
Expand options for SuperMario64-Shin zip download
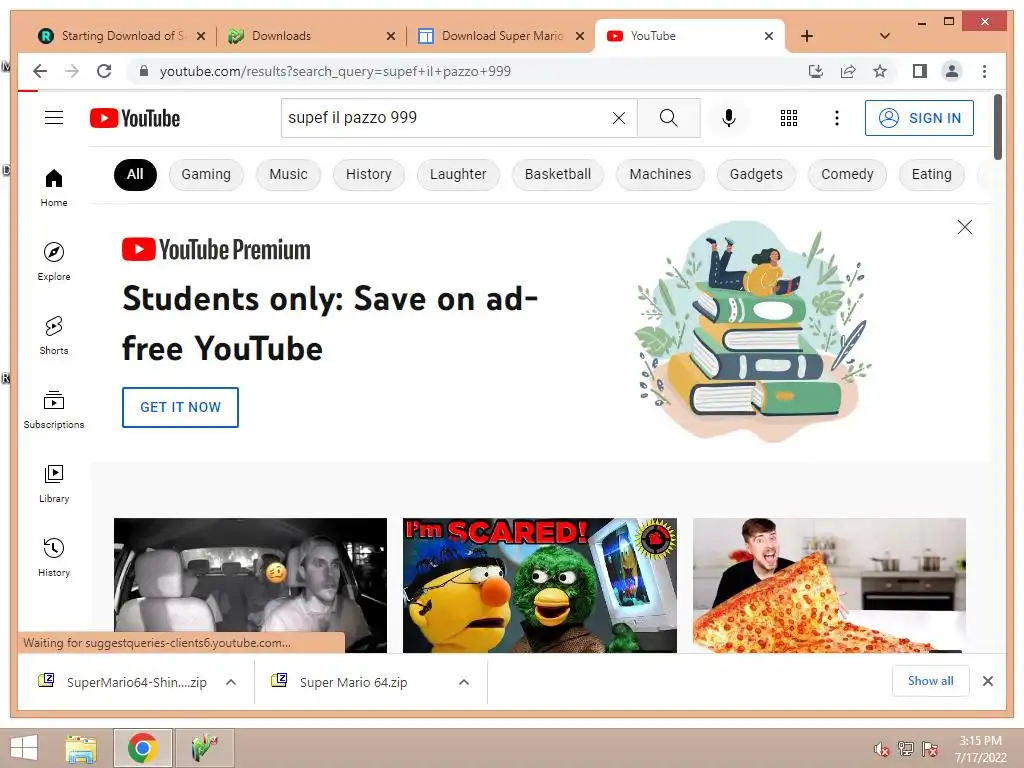coord(231,682)
